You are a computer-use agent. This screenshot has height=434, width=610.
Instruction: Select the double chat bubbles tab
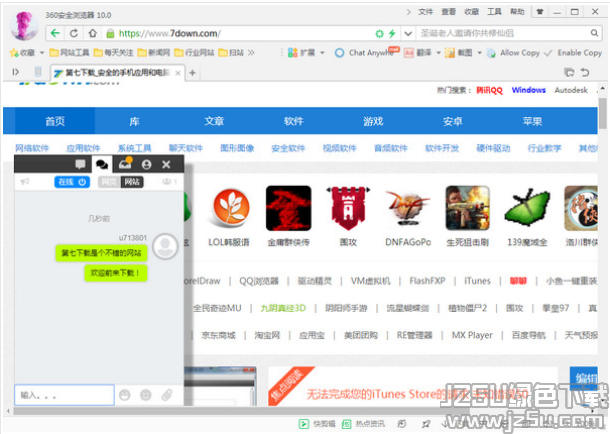[102, 164]
